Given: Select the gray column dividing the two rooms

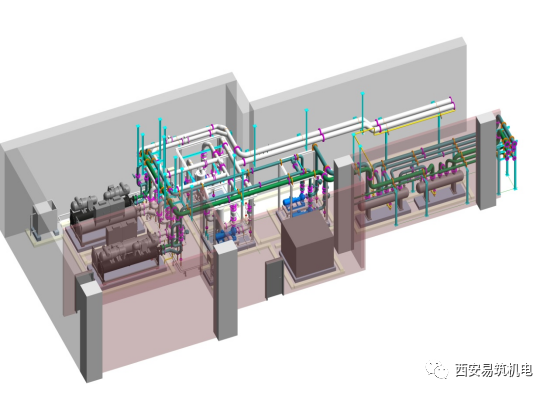Looking at the screenshot, I should [344, 204].
